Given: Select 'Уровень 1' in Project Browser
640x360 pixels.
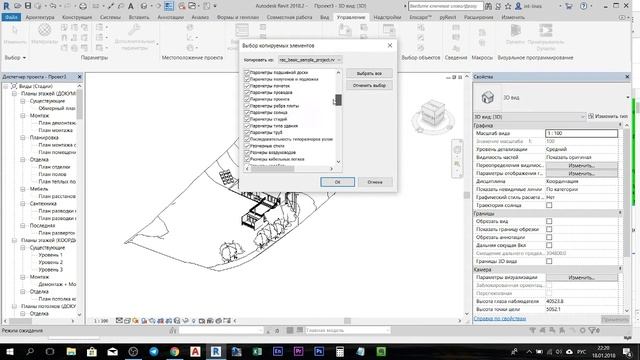Looking at the screenshot, I should click(51, 255).
